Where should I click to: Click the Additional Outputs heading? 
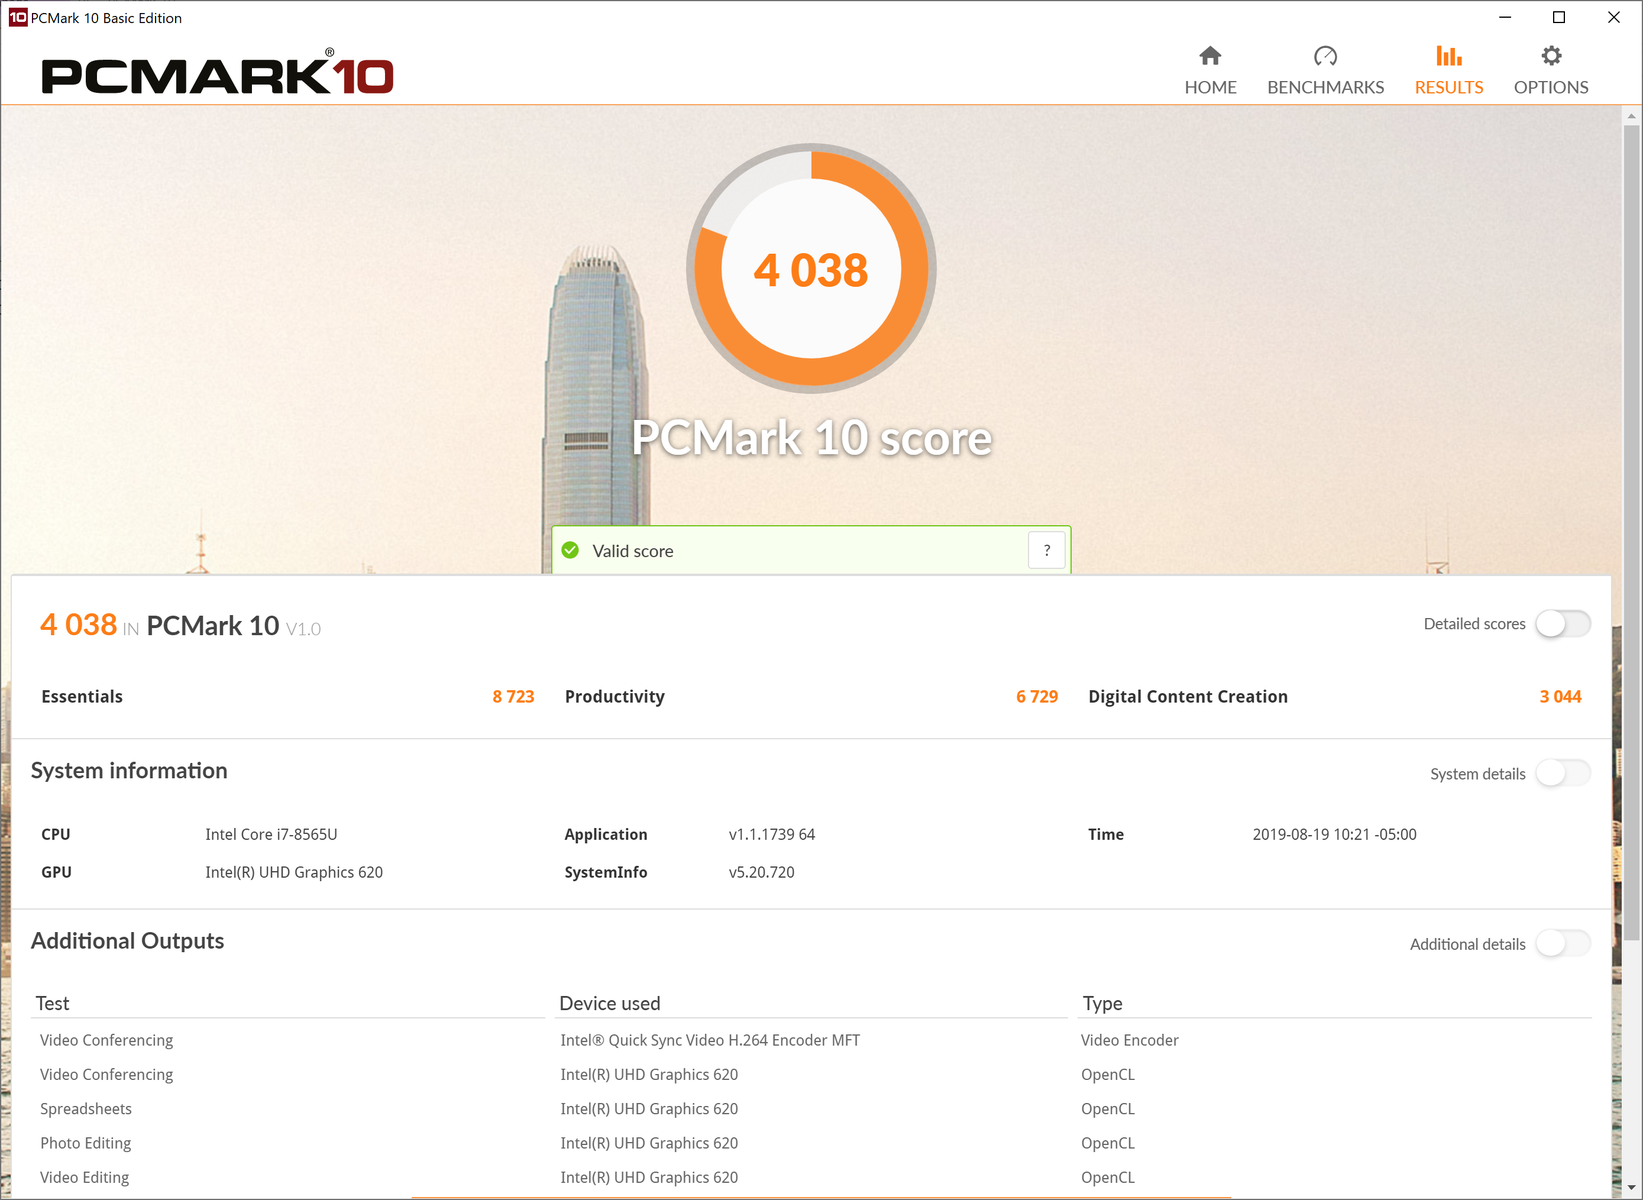pos(128,941)
